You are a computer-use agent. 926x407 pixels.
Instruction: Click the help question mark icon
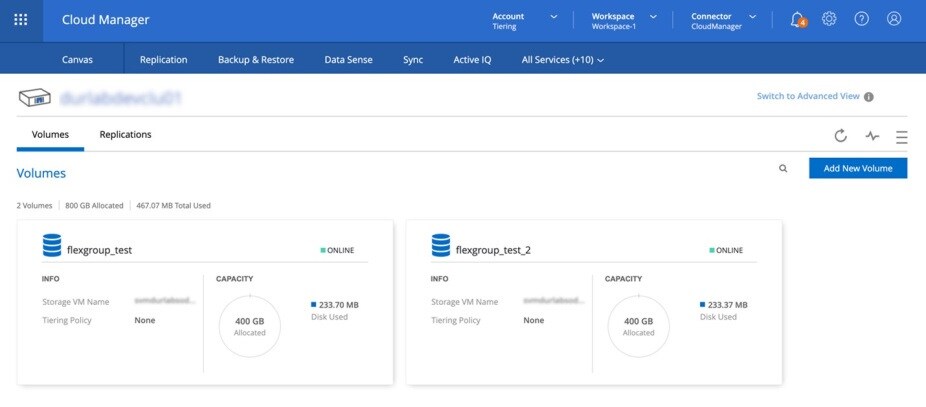tap(861, 19)
